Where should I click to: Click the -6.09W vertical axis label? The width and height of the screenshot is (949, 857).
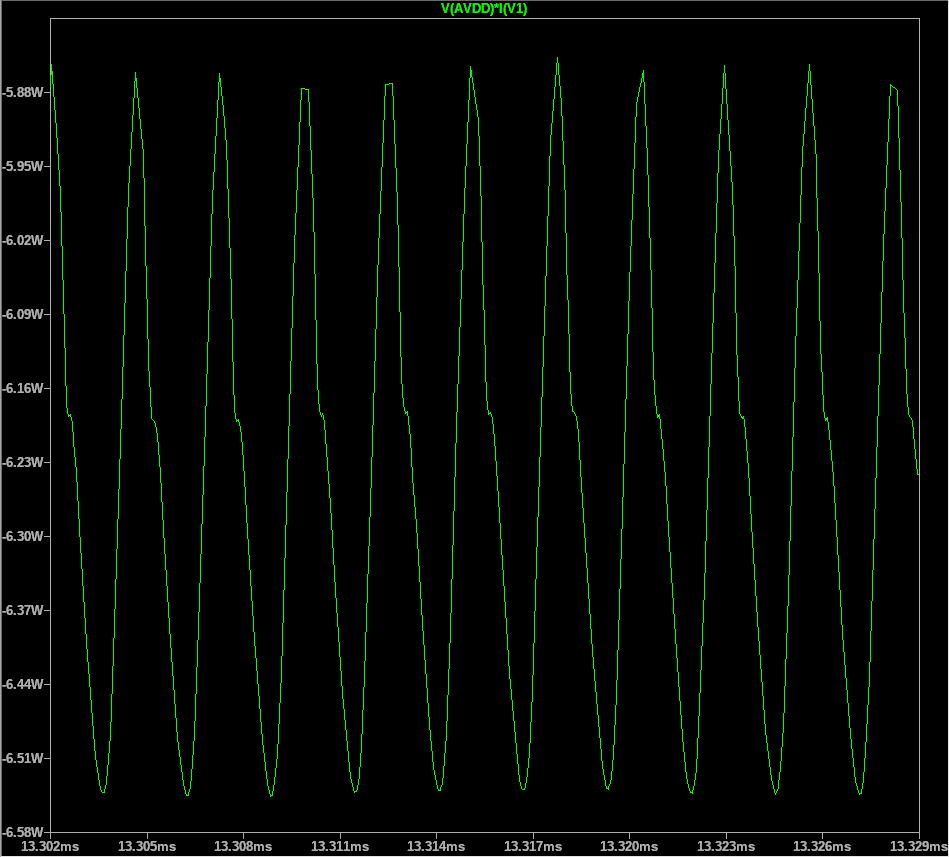(x=23, y=314)
